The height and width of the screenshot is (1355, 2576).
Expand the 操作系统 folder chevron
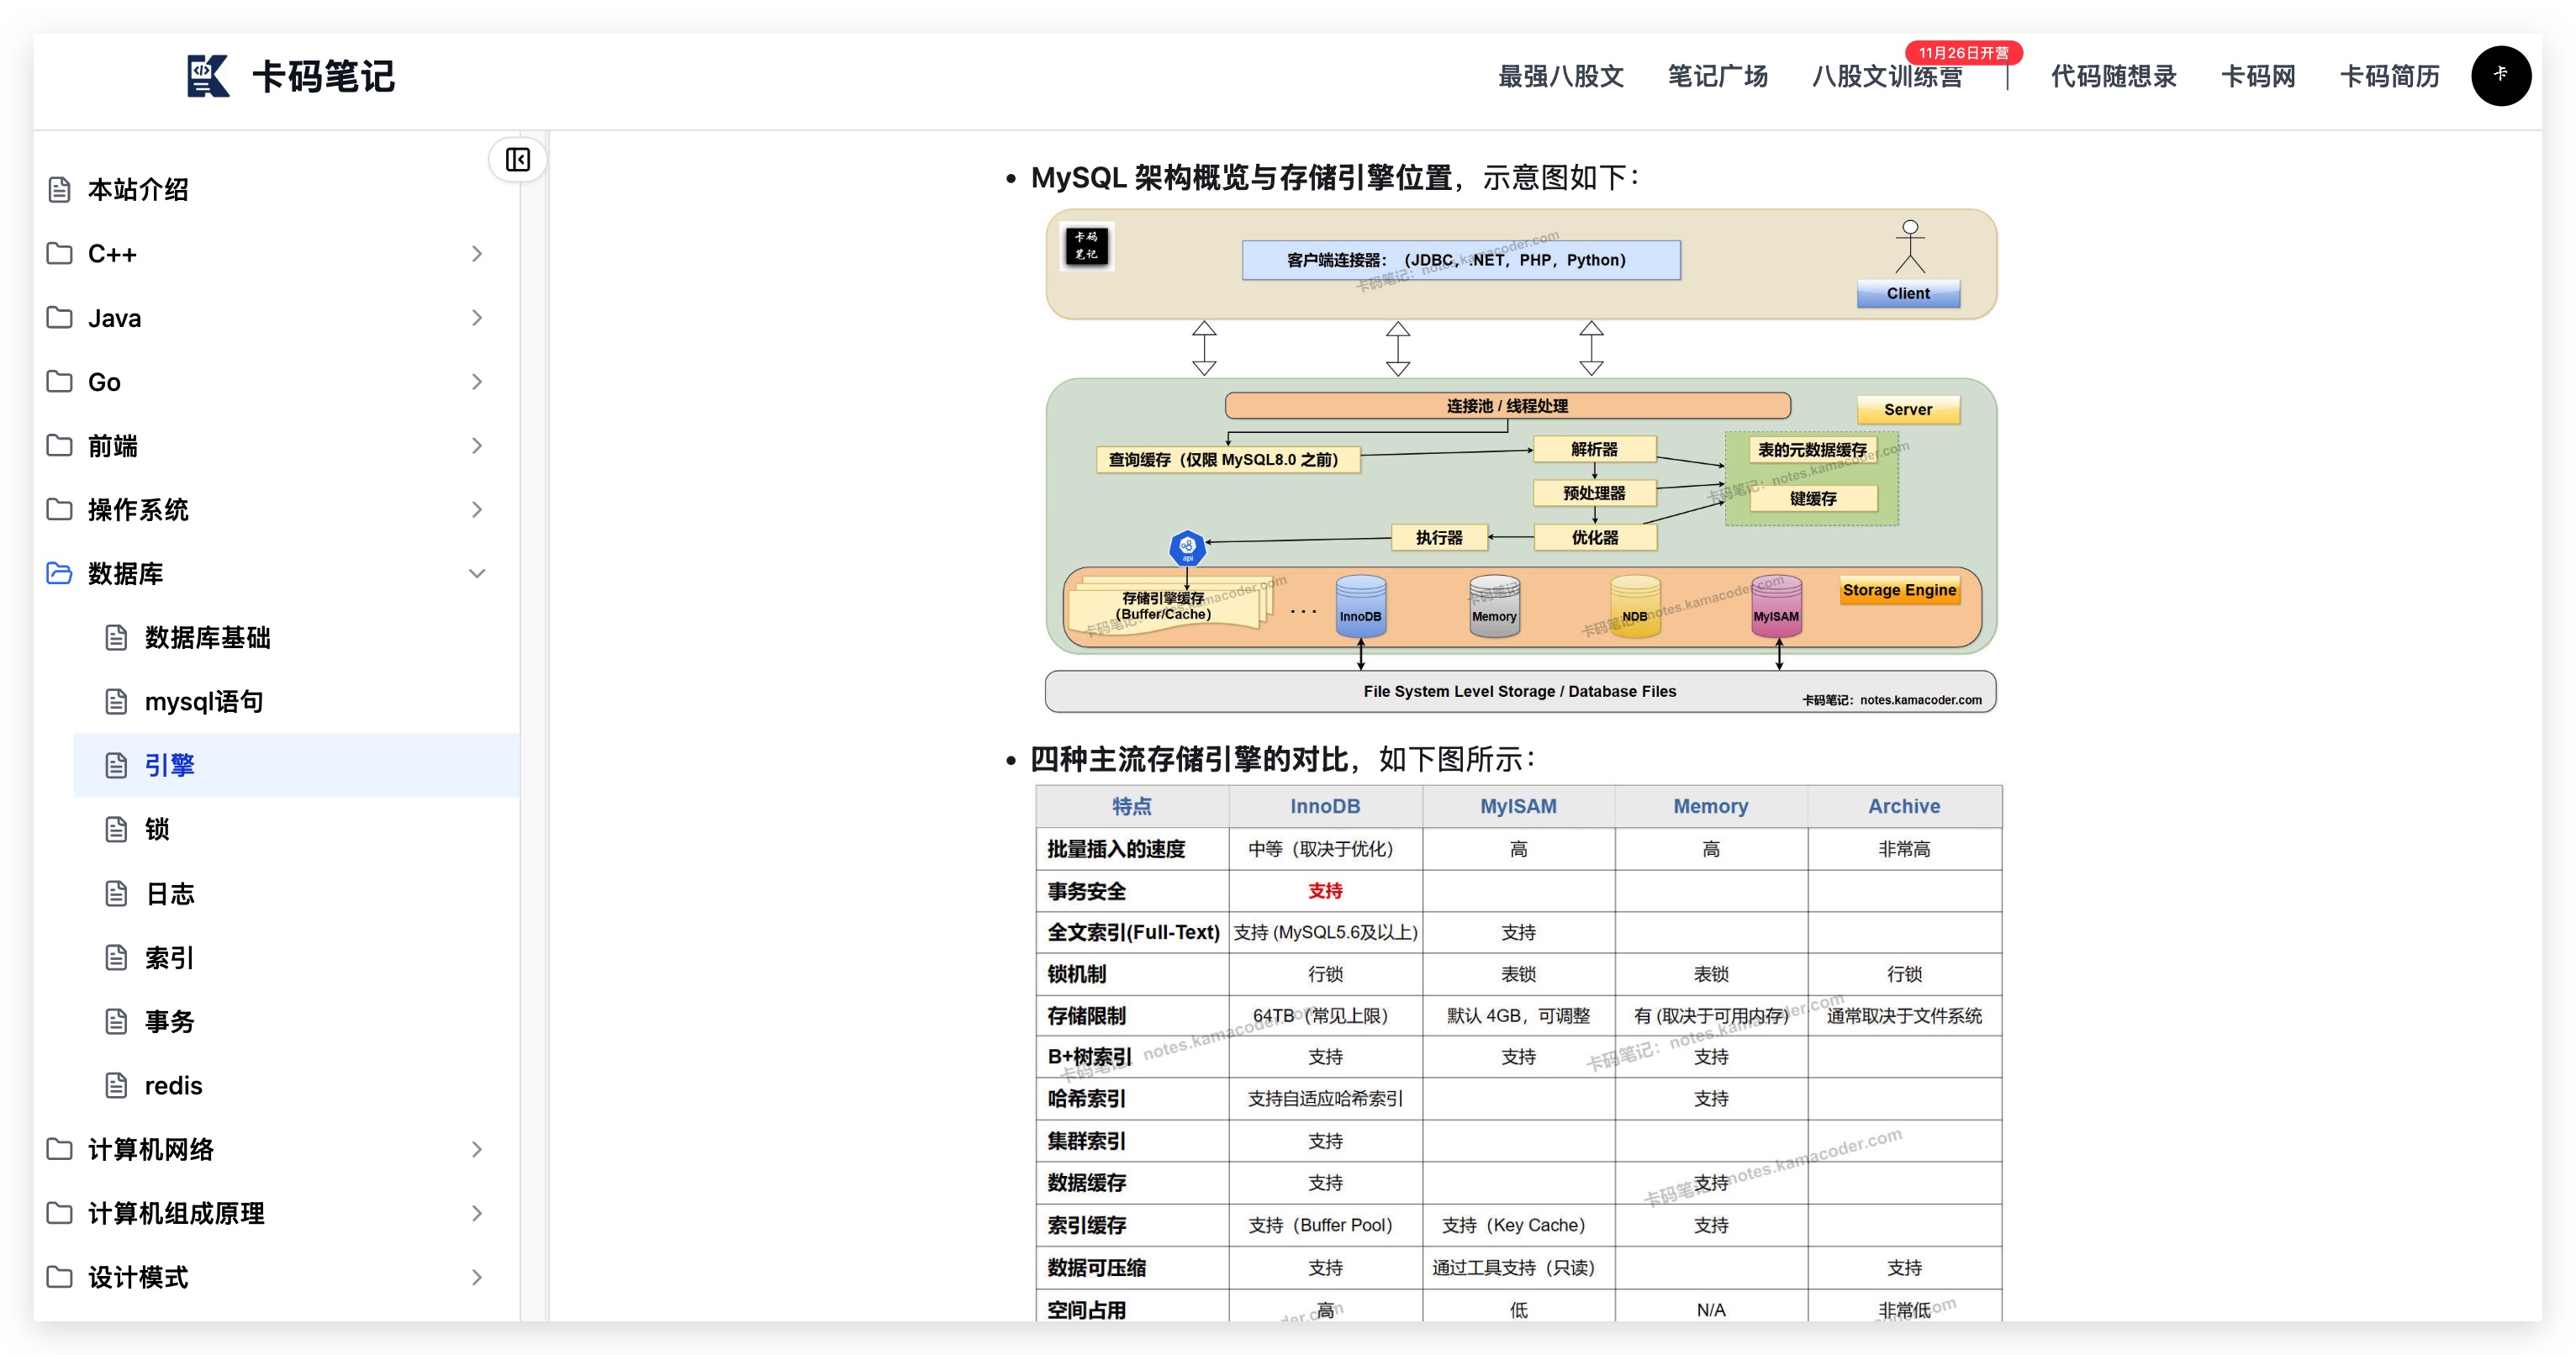click(x=477, y=510)
